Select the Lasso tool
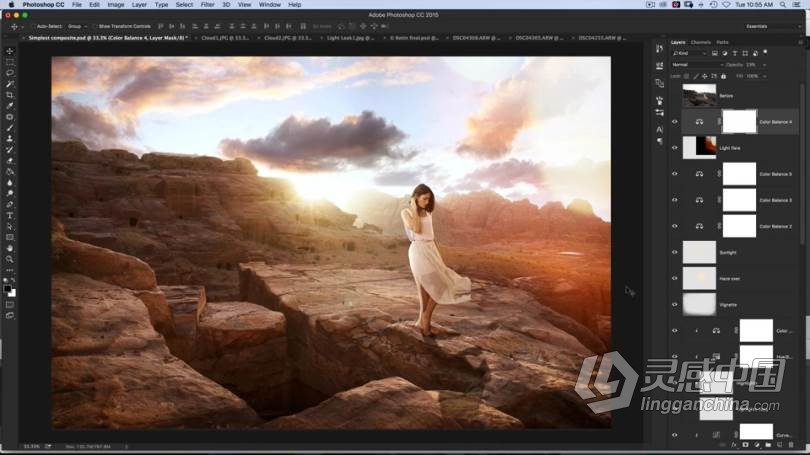The height and width of the screenshot is (455, 810). 10,73
